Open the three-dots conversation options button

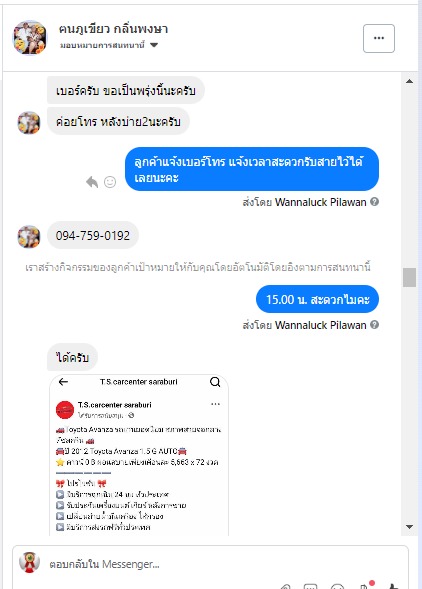coord(379,38)
